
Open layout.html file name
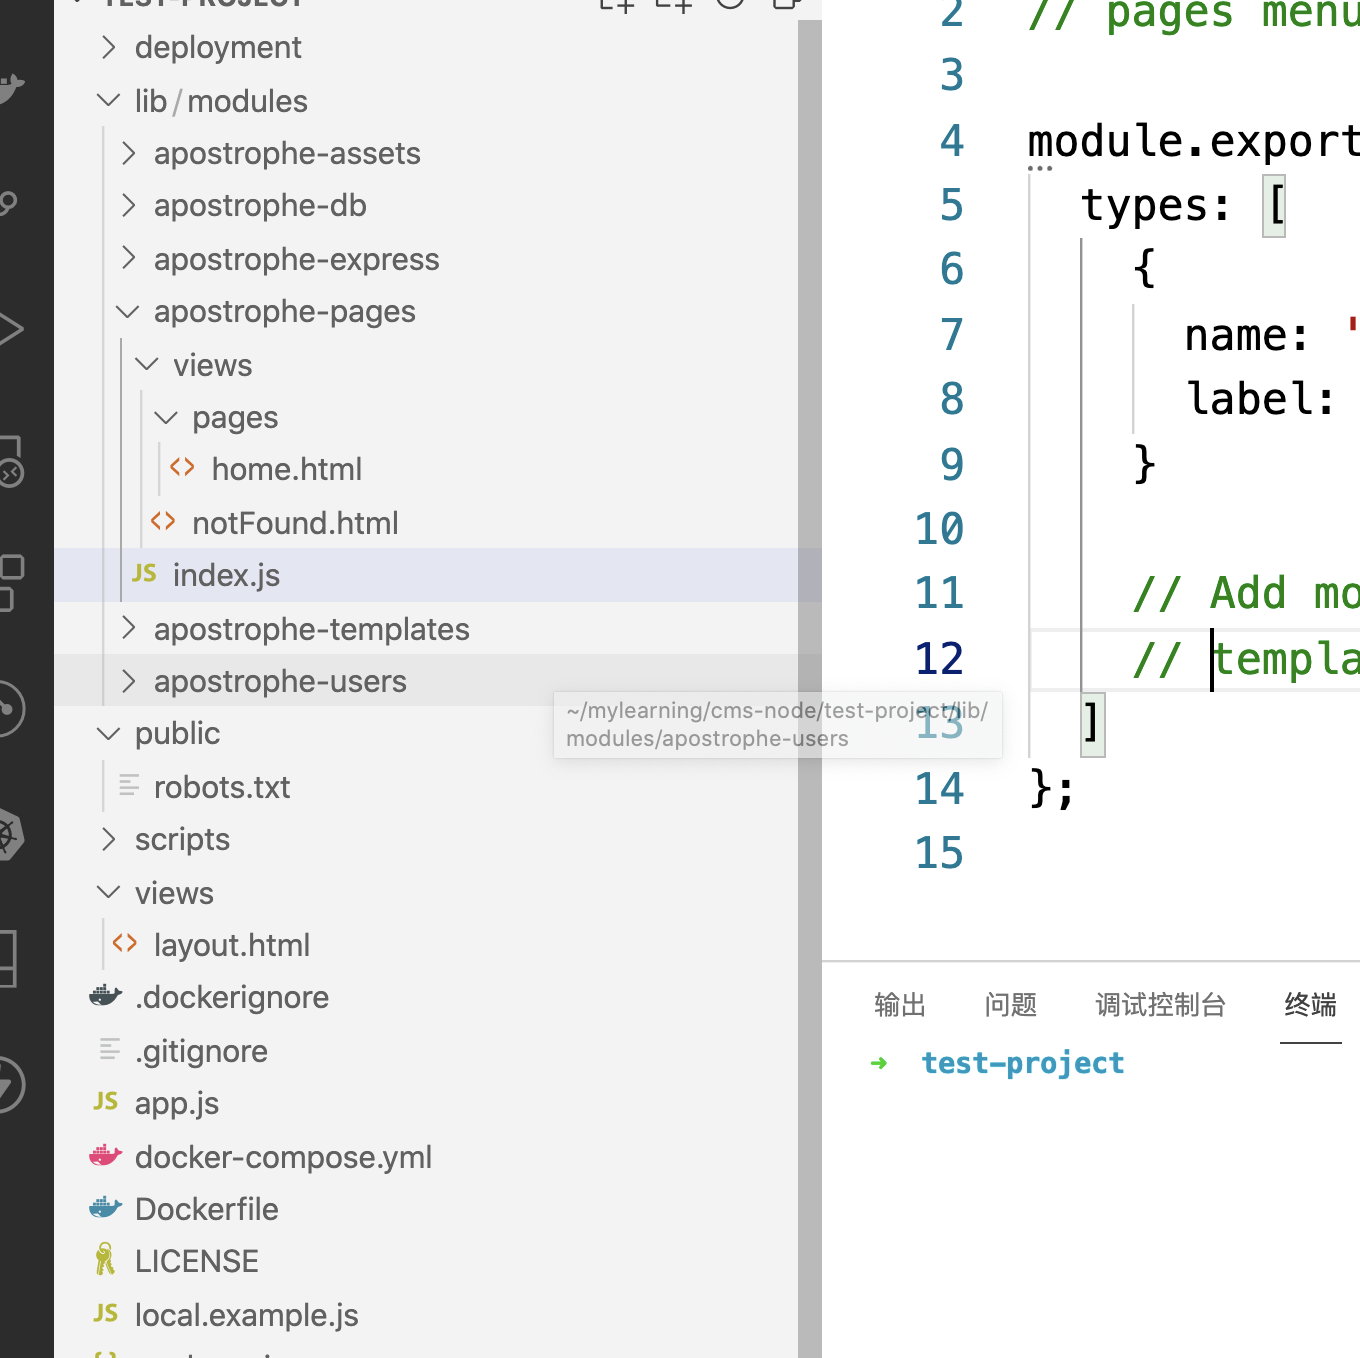(232, 945)
